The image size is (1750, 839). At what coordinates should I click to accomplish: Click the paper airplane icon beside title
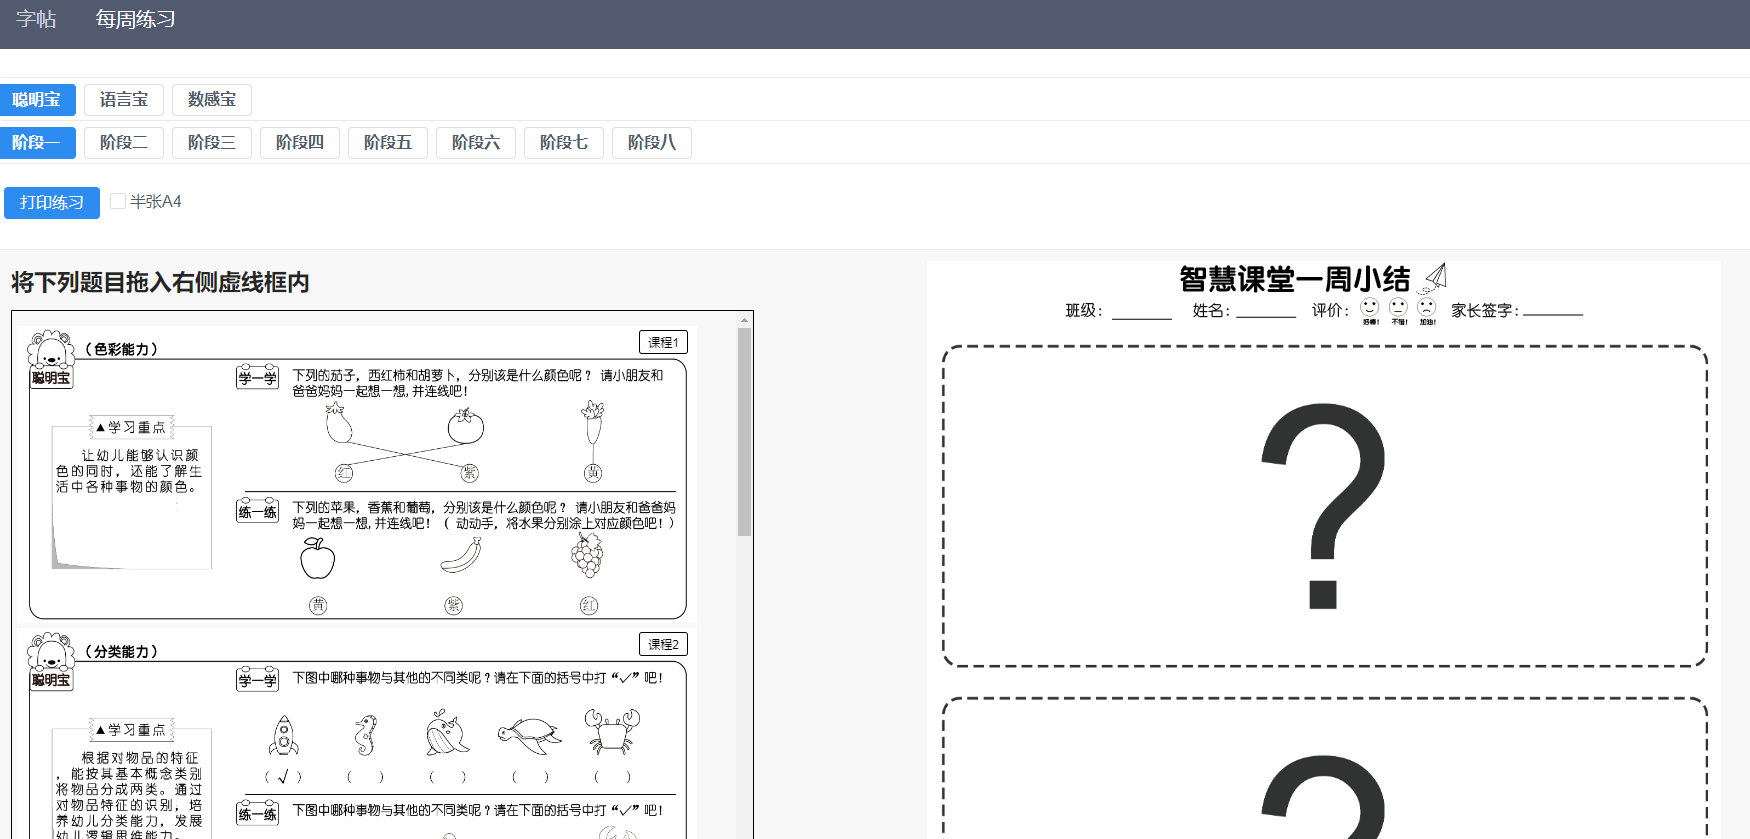pos(1435,277)
